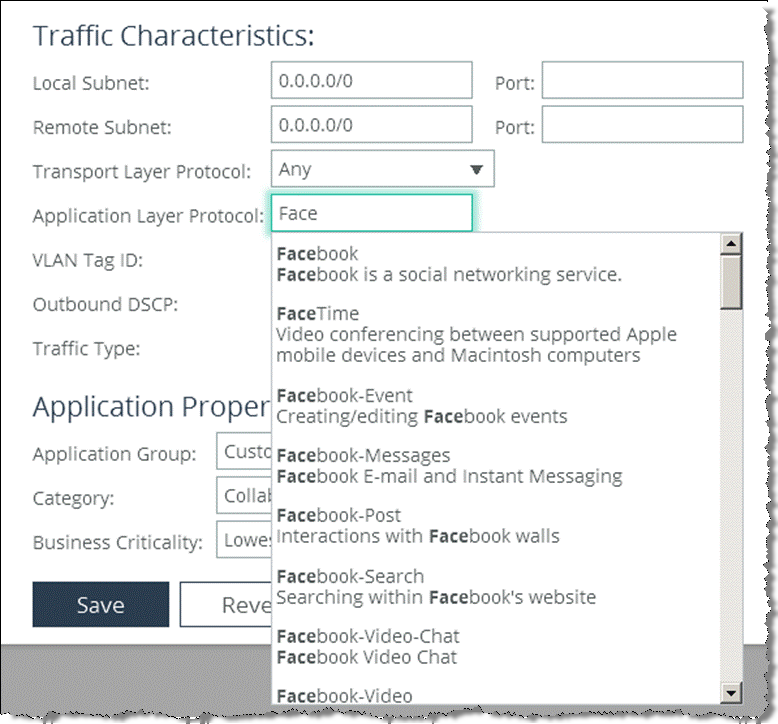Focus the Local Subnet input field
The height and width of the screenshot is (724, 778).
click(x=372, y=80)
